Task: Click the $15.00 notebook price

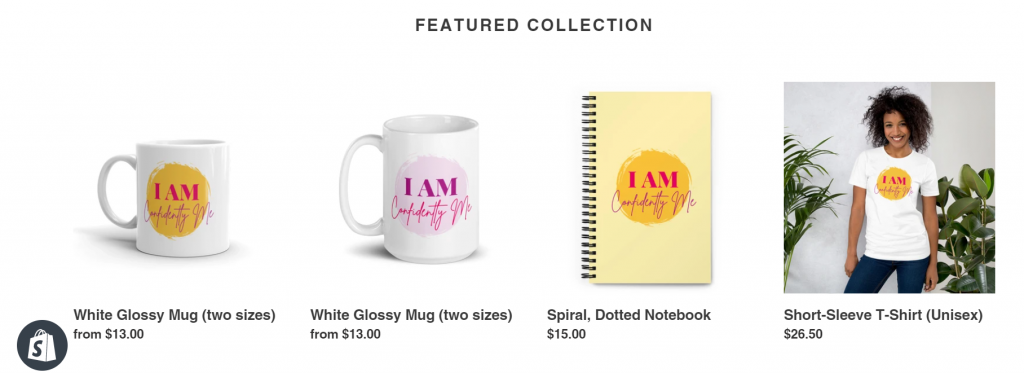Action: pos(566,334)
